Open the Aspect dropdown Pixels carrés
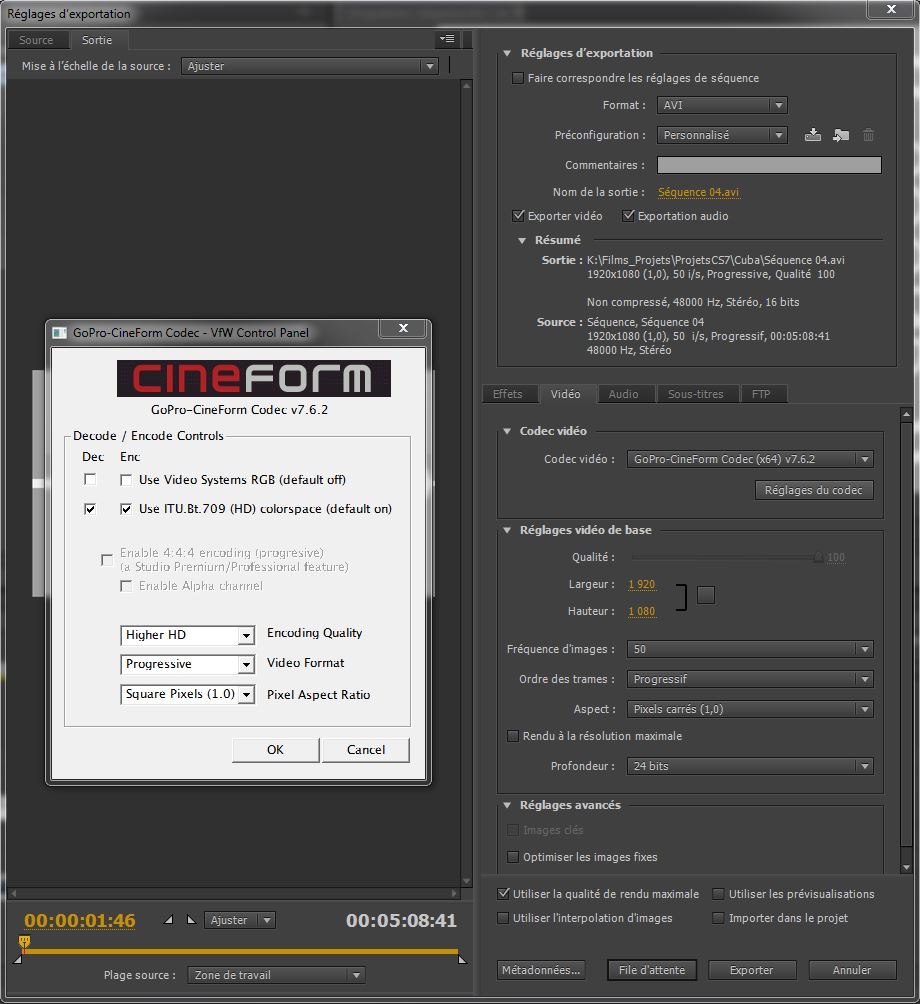920x1004 pixels. (750, 709)
